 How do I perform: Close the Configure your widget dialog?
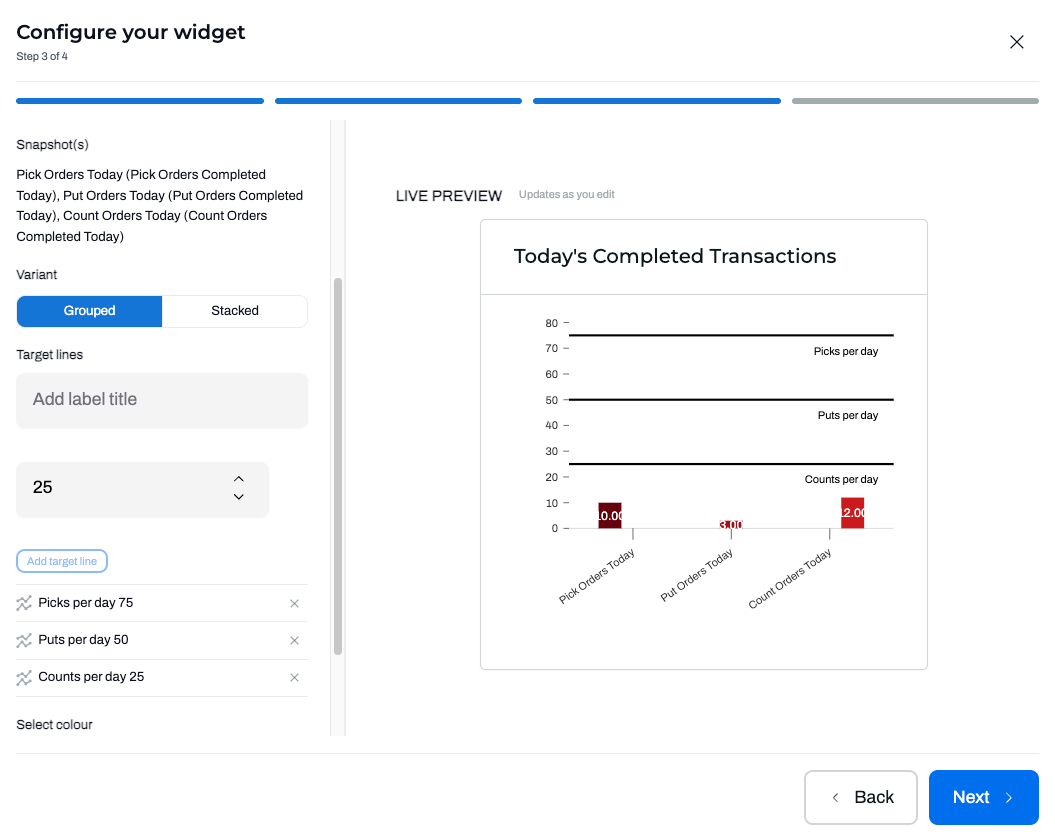[x=1016, y=42]
